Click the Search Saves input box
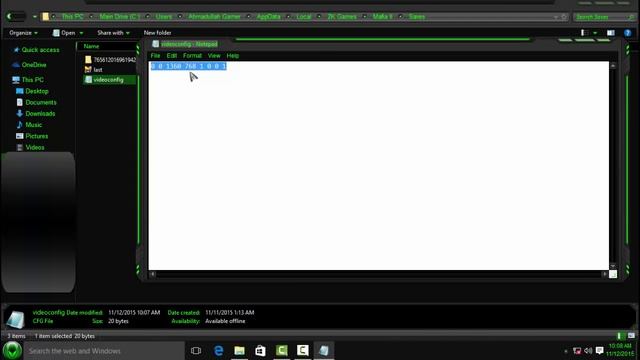 (x=603, y=17)
